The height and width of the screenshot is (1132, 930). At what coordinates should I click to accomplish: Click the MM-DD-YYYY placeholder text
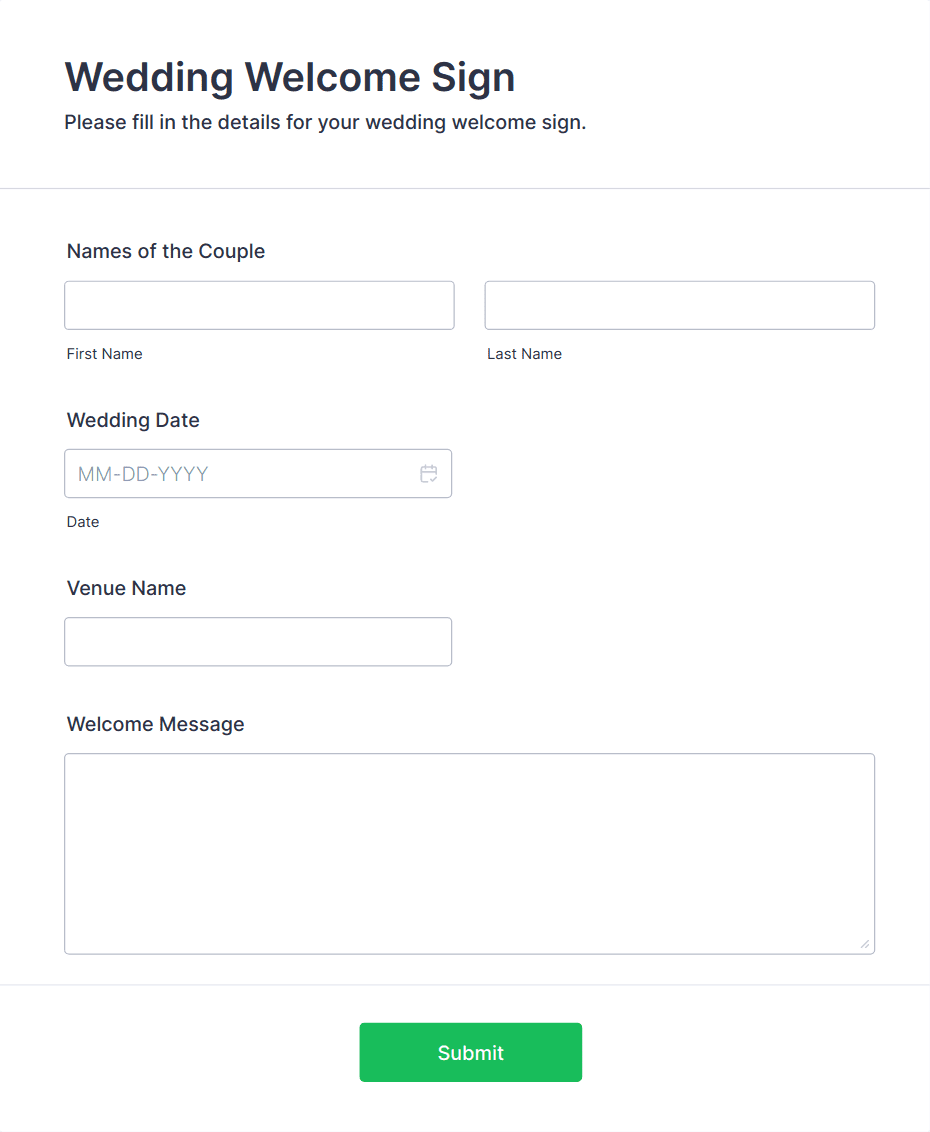click(140, 473)
